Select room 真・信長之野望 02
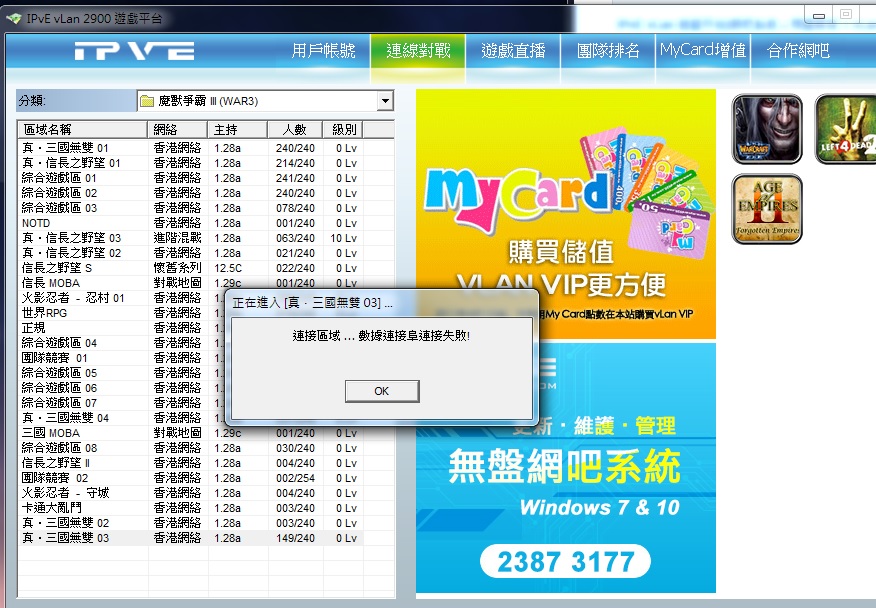This screenshot has height=608, width=876. 191,253
